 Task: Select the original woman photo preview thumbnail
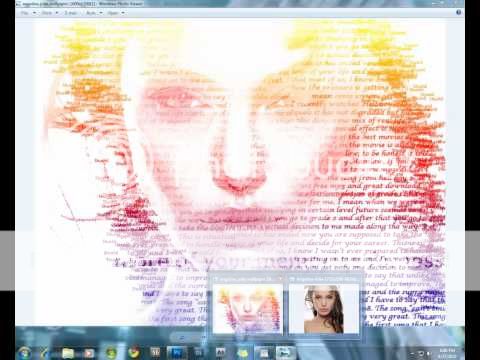tap(323, 308)
